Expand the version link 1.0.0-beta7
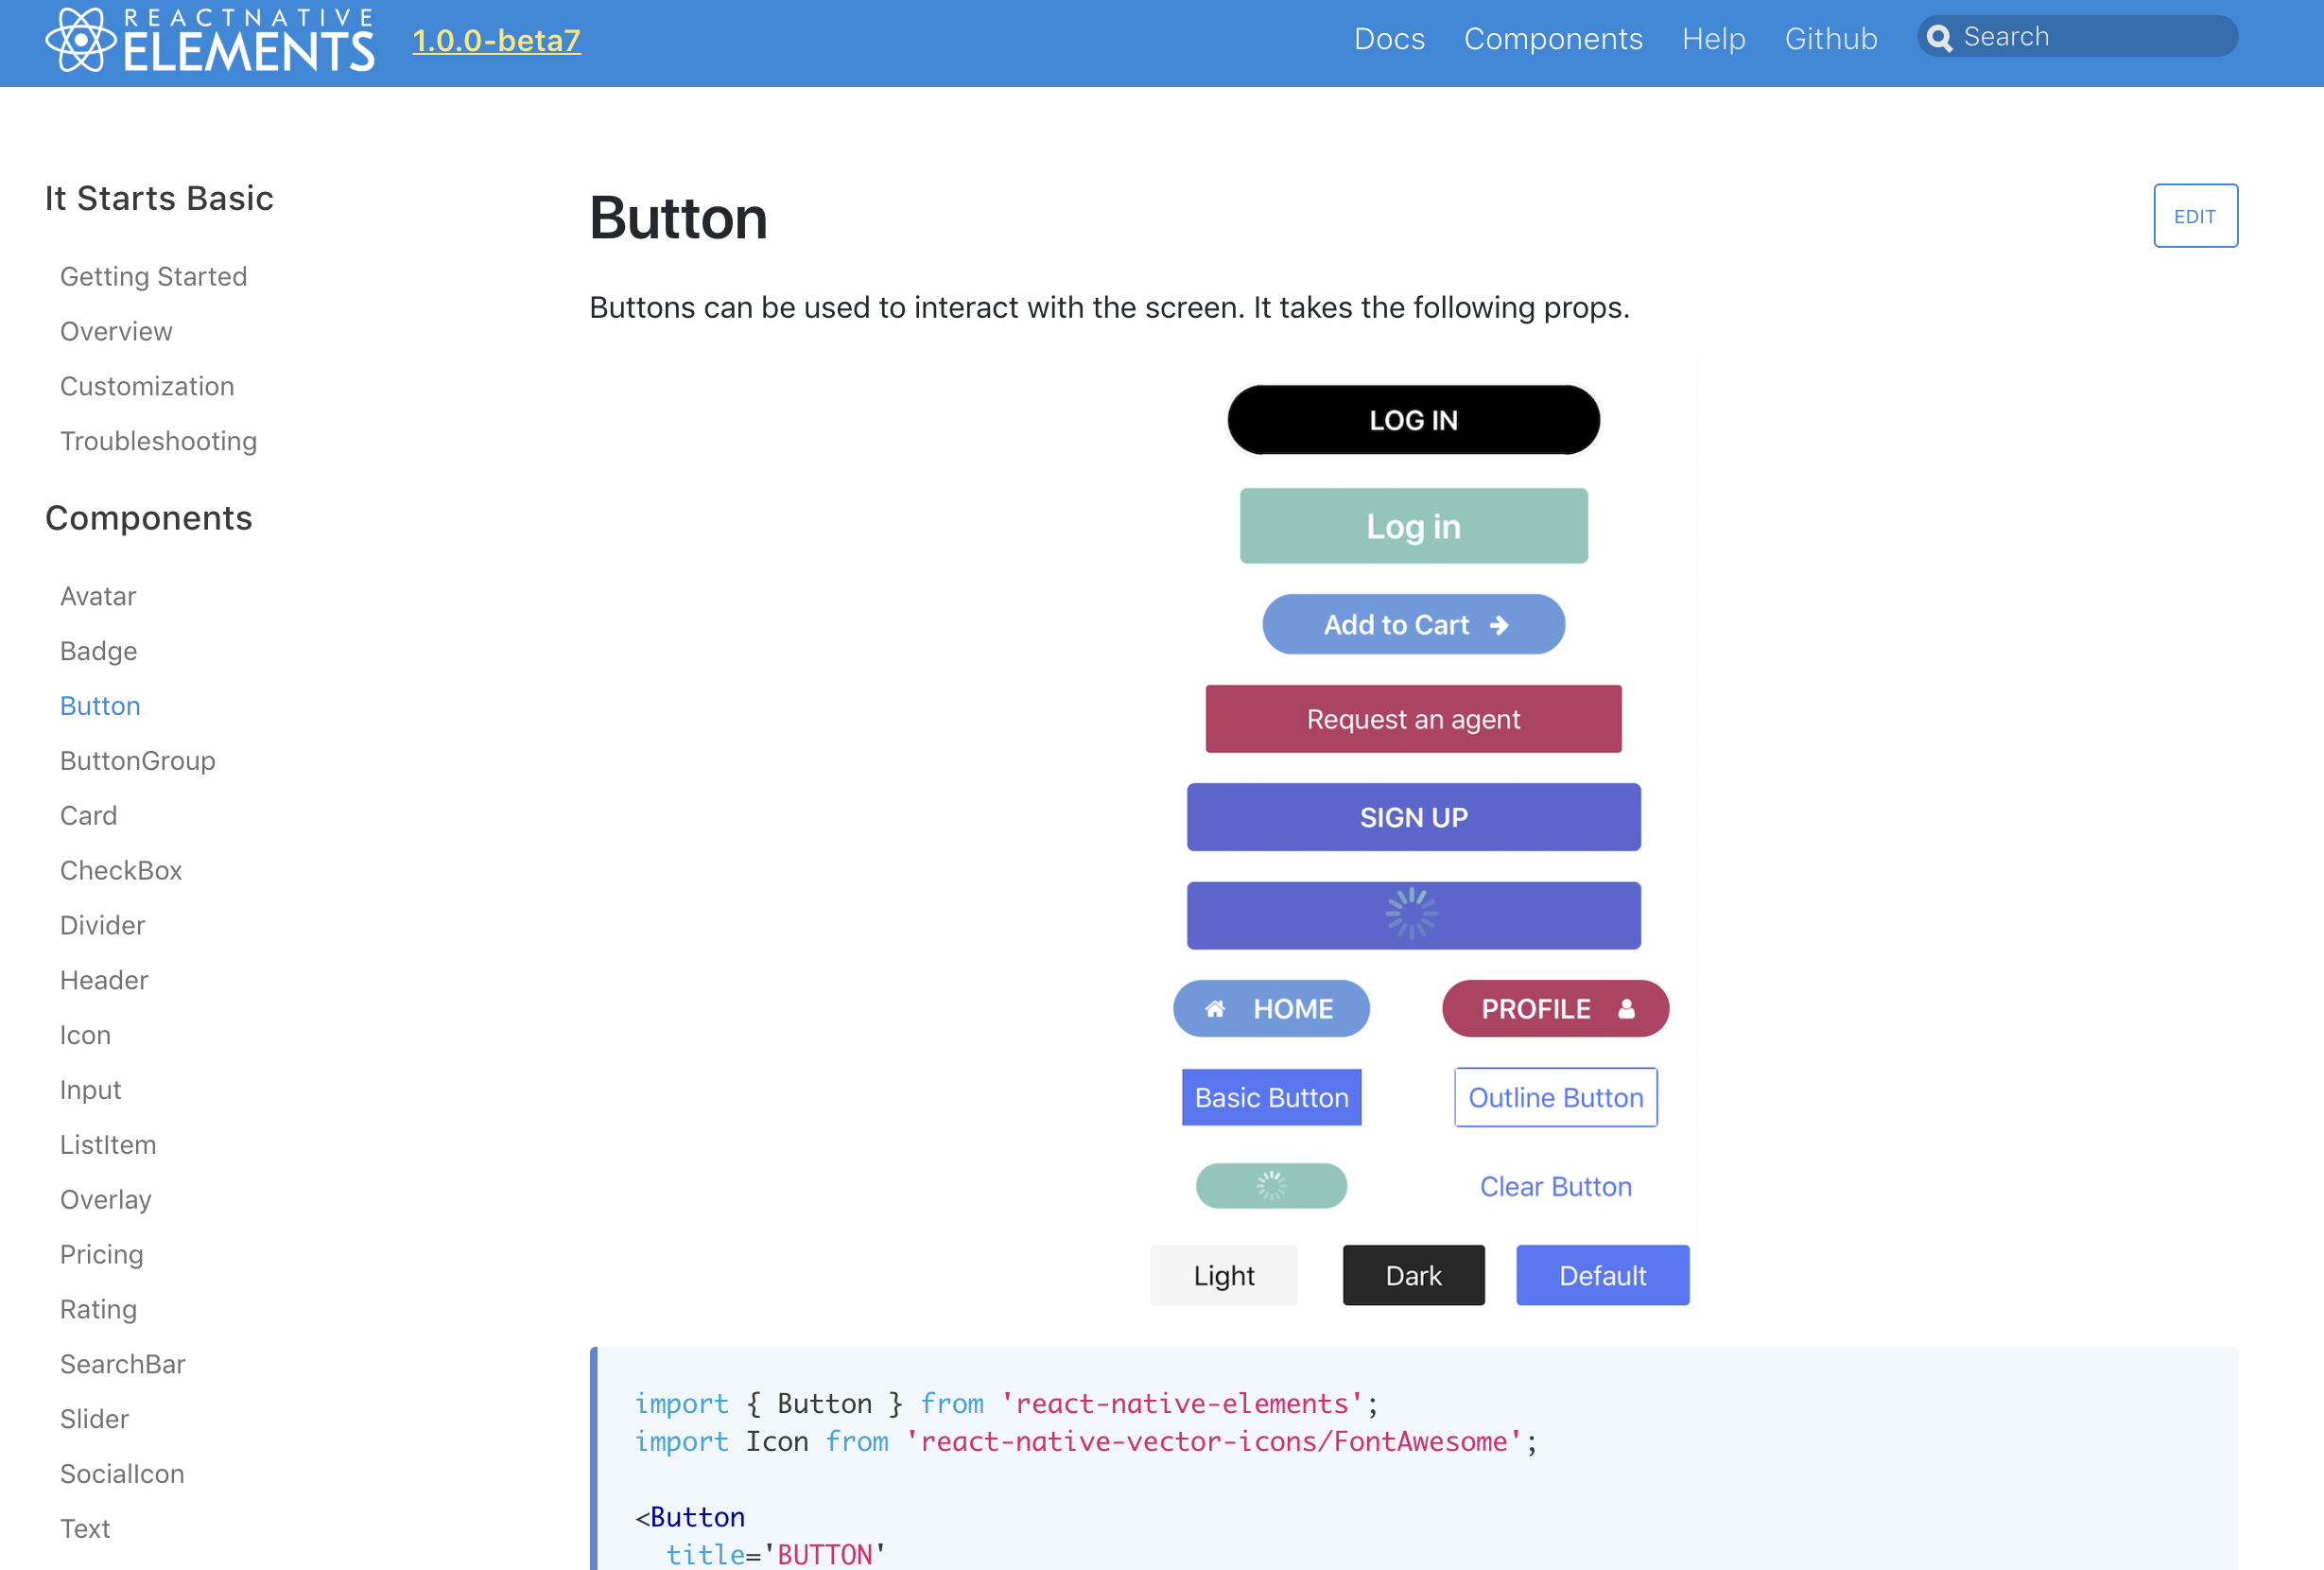Image resolution: width=2324 pixels, height=1570 pixels. tap(496, 41)
